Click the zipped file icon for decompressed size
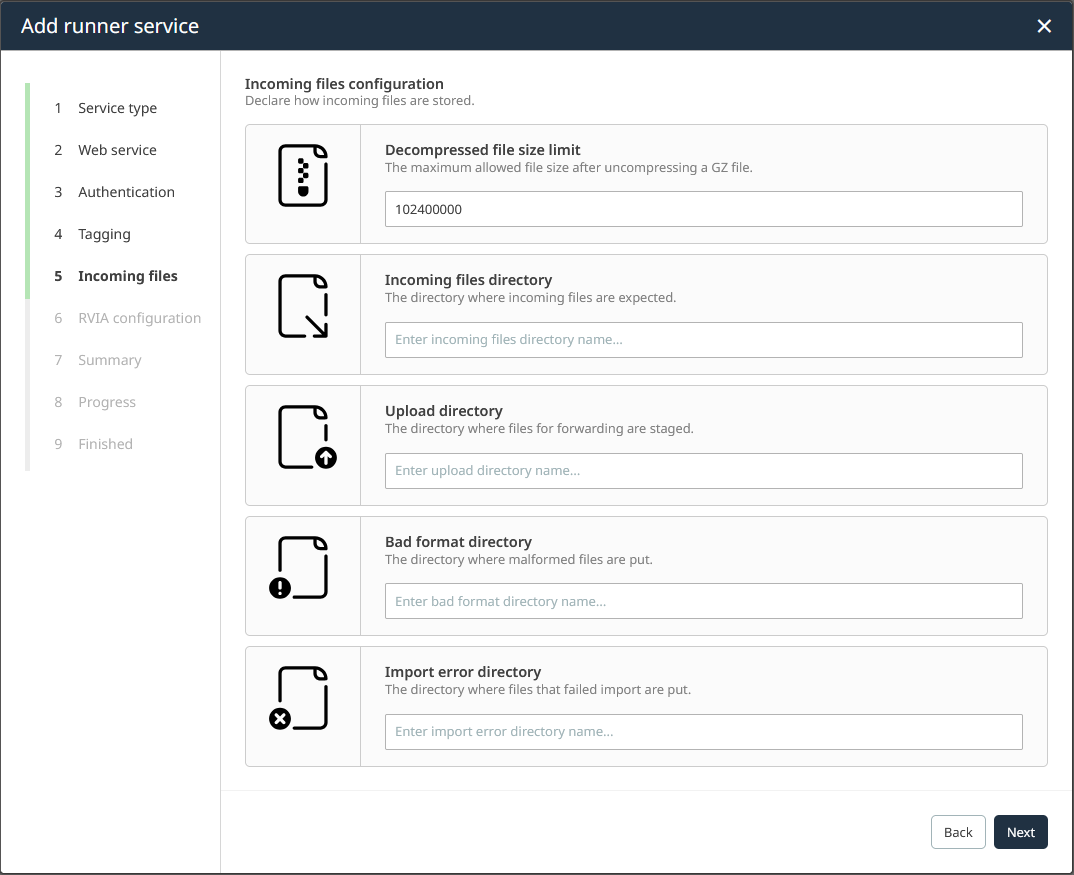Screen dimensions: 1074x875 click(x=303, y=176)
